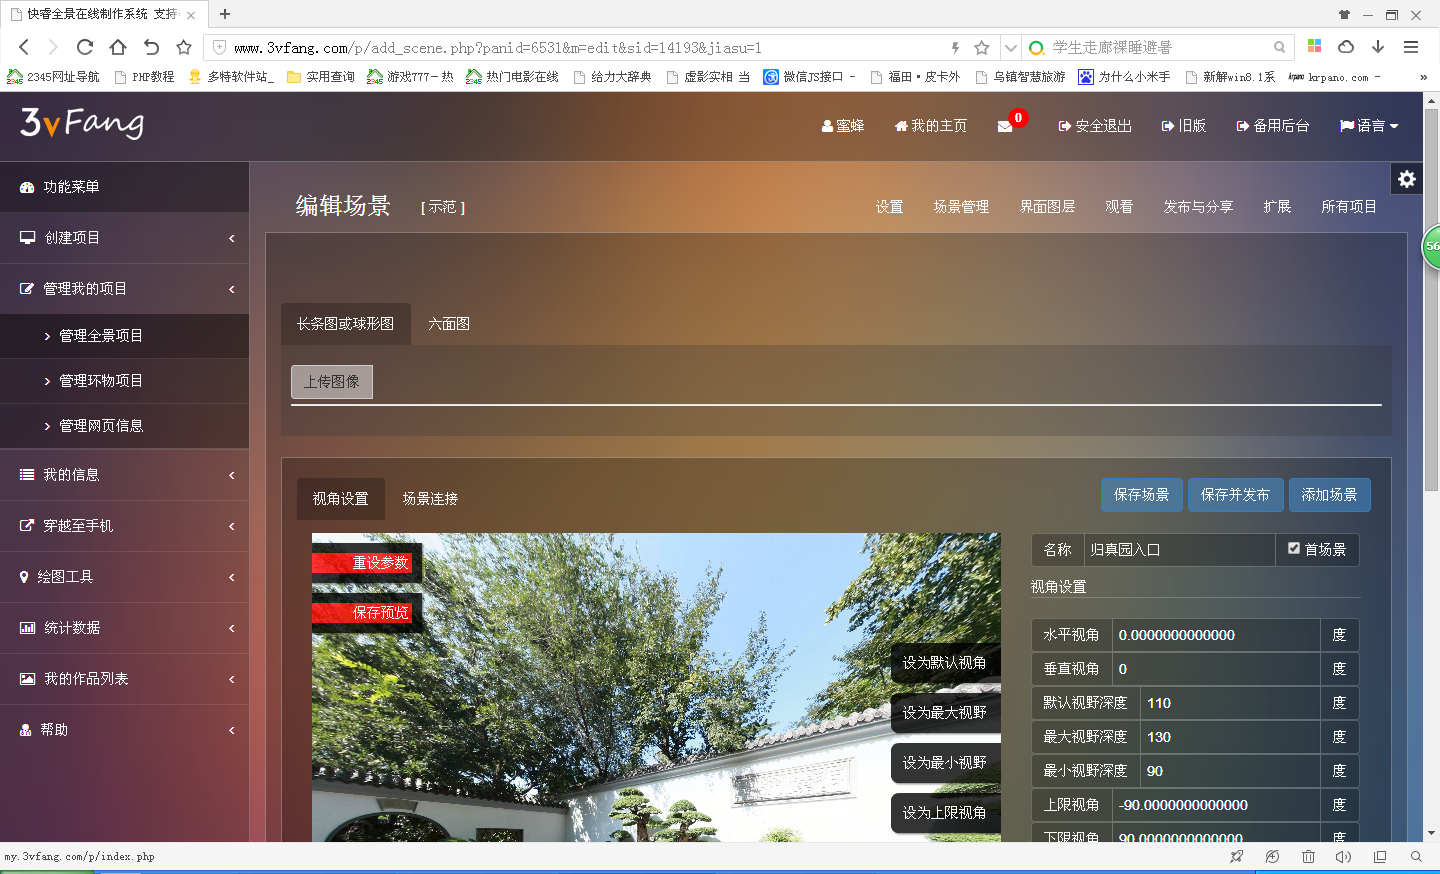Switch to the 场景连接 tab
Image resolution: width=1440 pixels, height=874 pixels.
[x=430, y=499]
